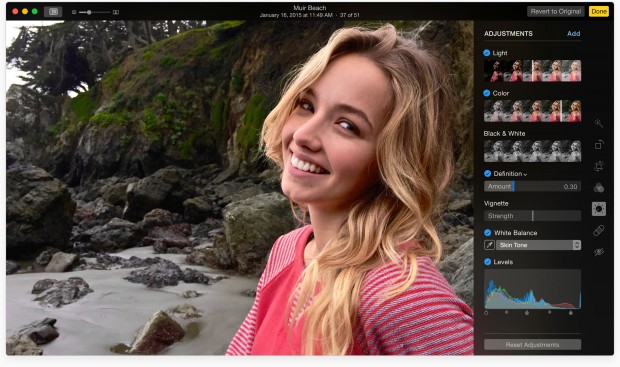Click the woman's photo in the editor
Image resolution: width=620 pixels, height=367 pixels.
pos(240,188)
